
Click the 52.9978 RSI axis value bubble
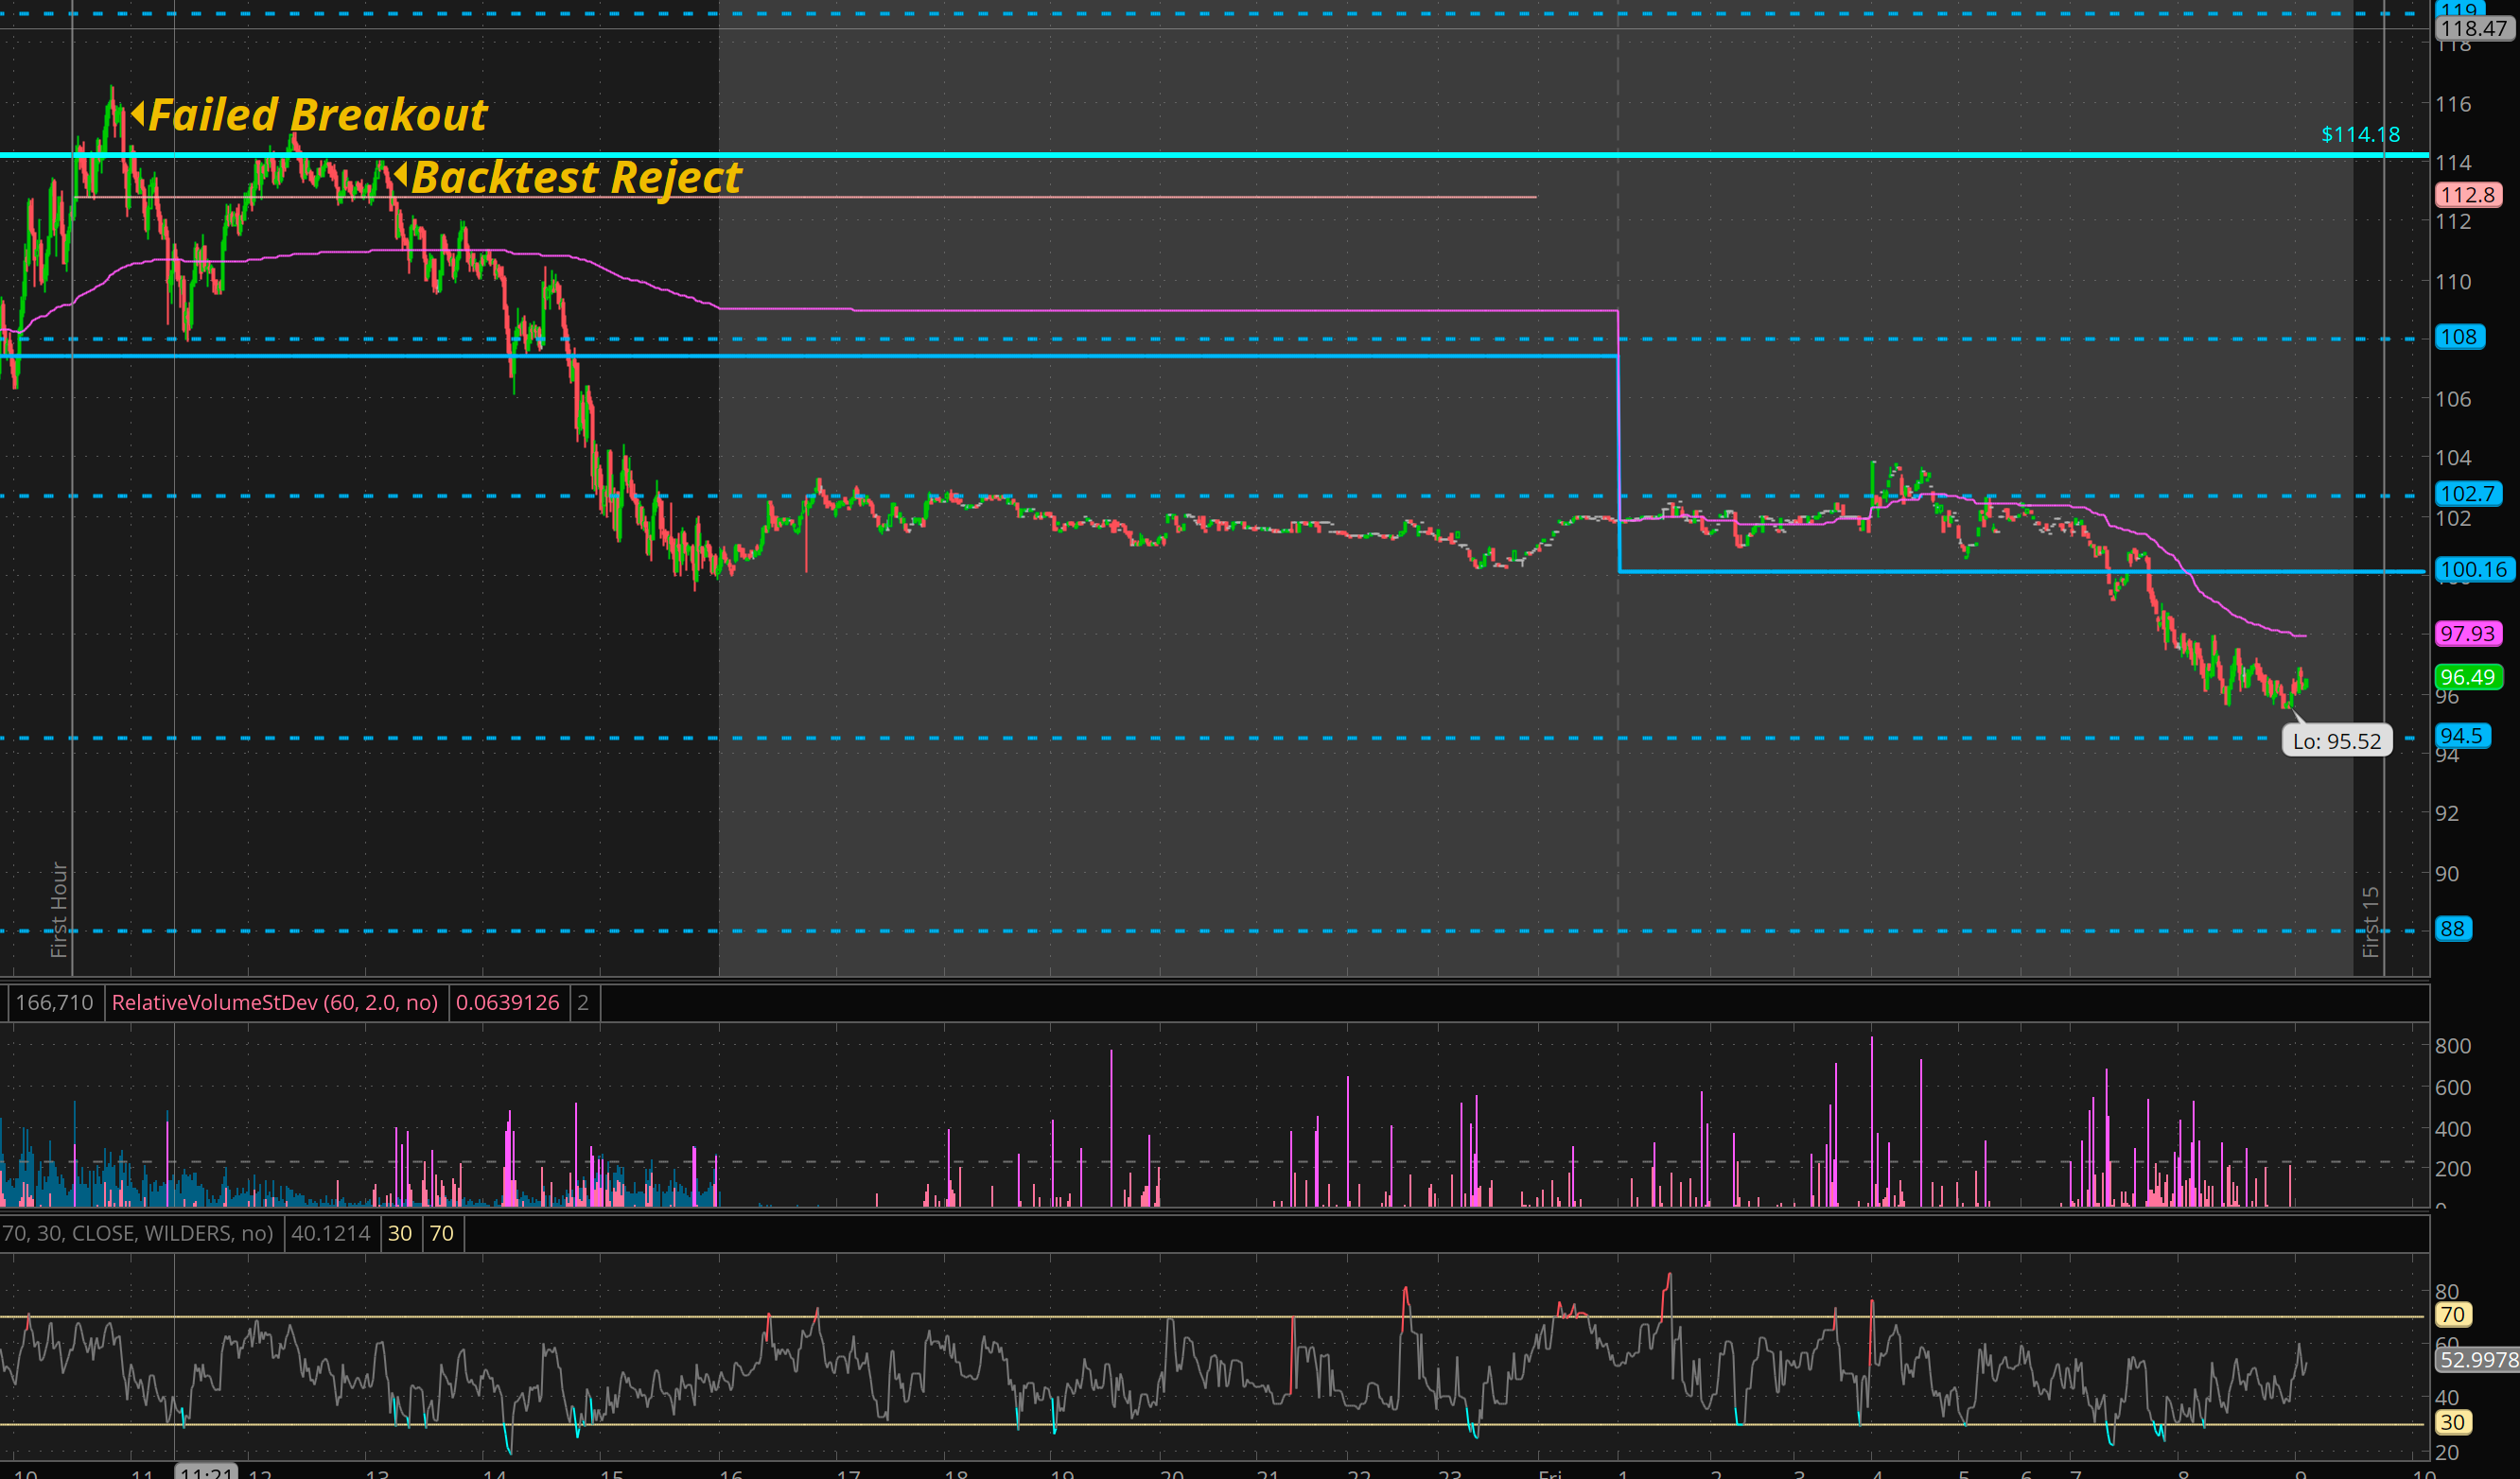pyautogui.click(x=2477, y=1360)
